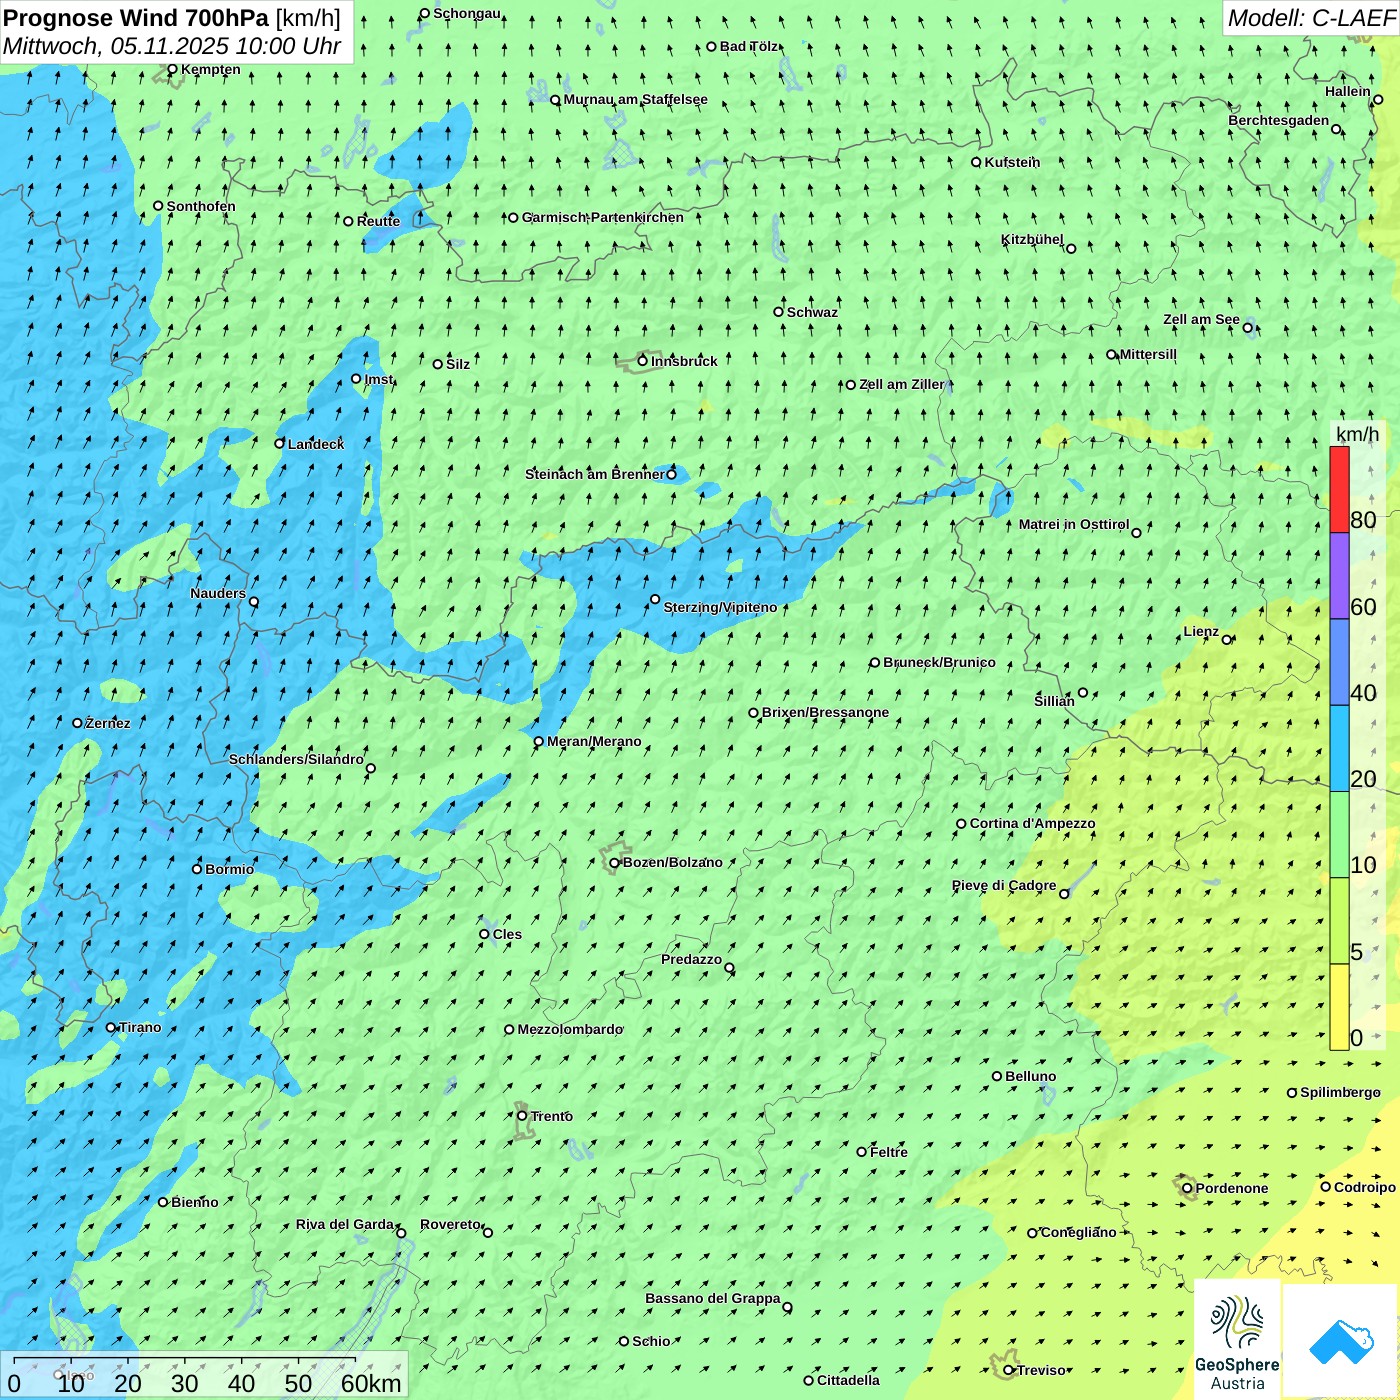Select the green 10–20 km/h legend swatch

point(1339,834)
